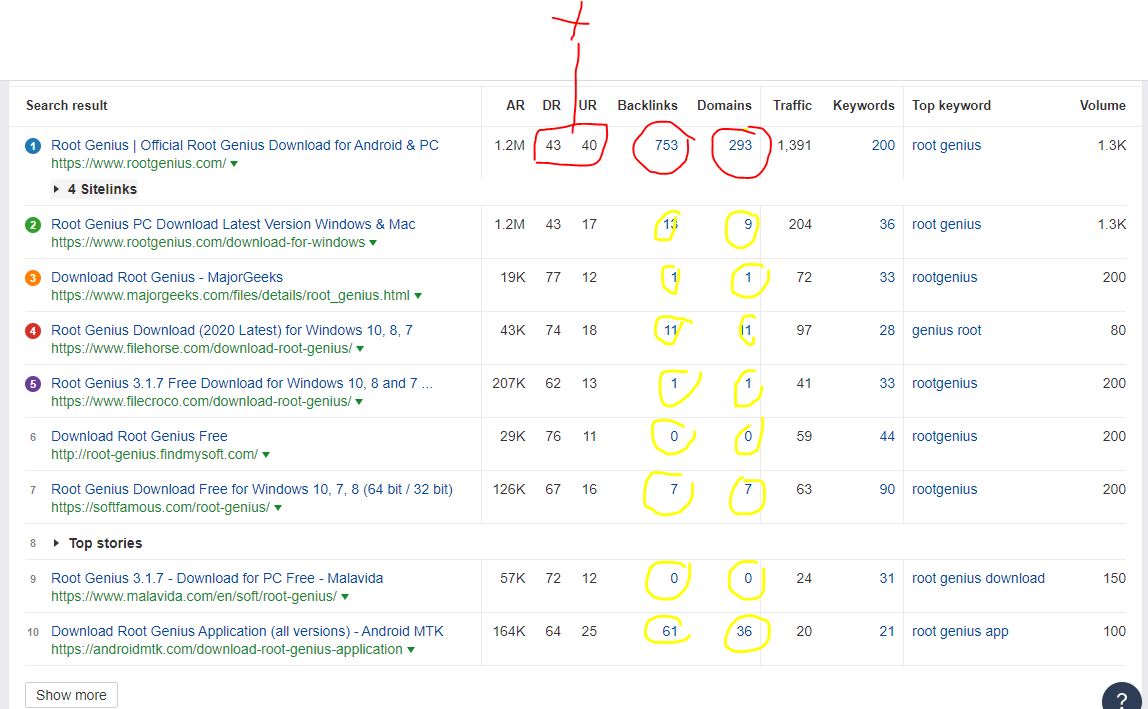Open 753 backlinks count for rootgenius.com
Image resolution: width=1148 pixels, height=709 pixels.
coord(666,145)
